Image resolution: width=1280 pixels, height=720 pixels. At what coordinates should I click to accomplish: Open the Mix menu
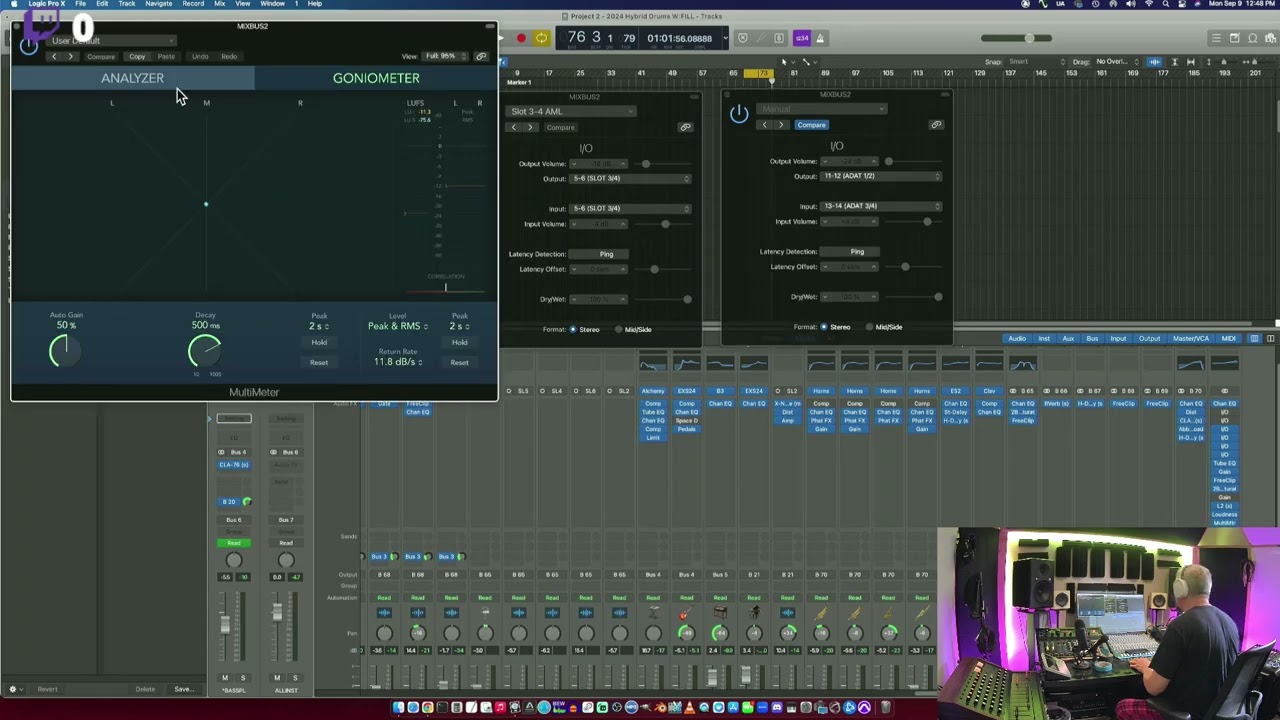219,4
